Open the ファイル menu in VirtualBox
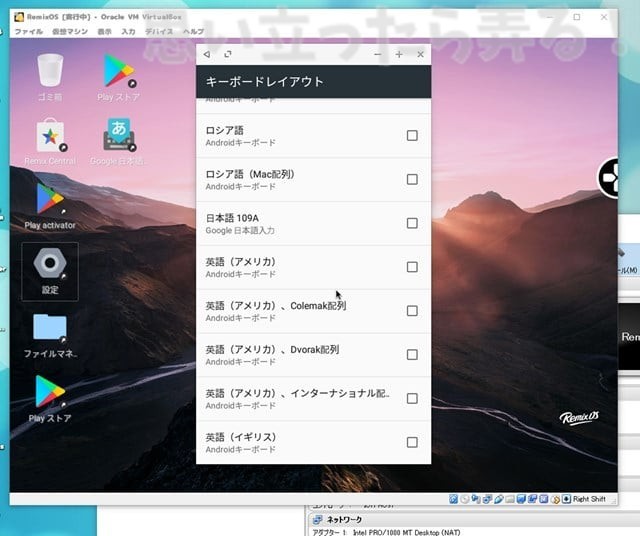 29,31
